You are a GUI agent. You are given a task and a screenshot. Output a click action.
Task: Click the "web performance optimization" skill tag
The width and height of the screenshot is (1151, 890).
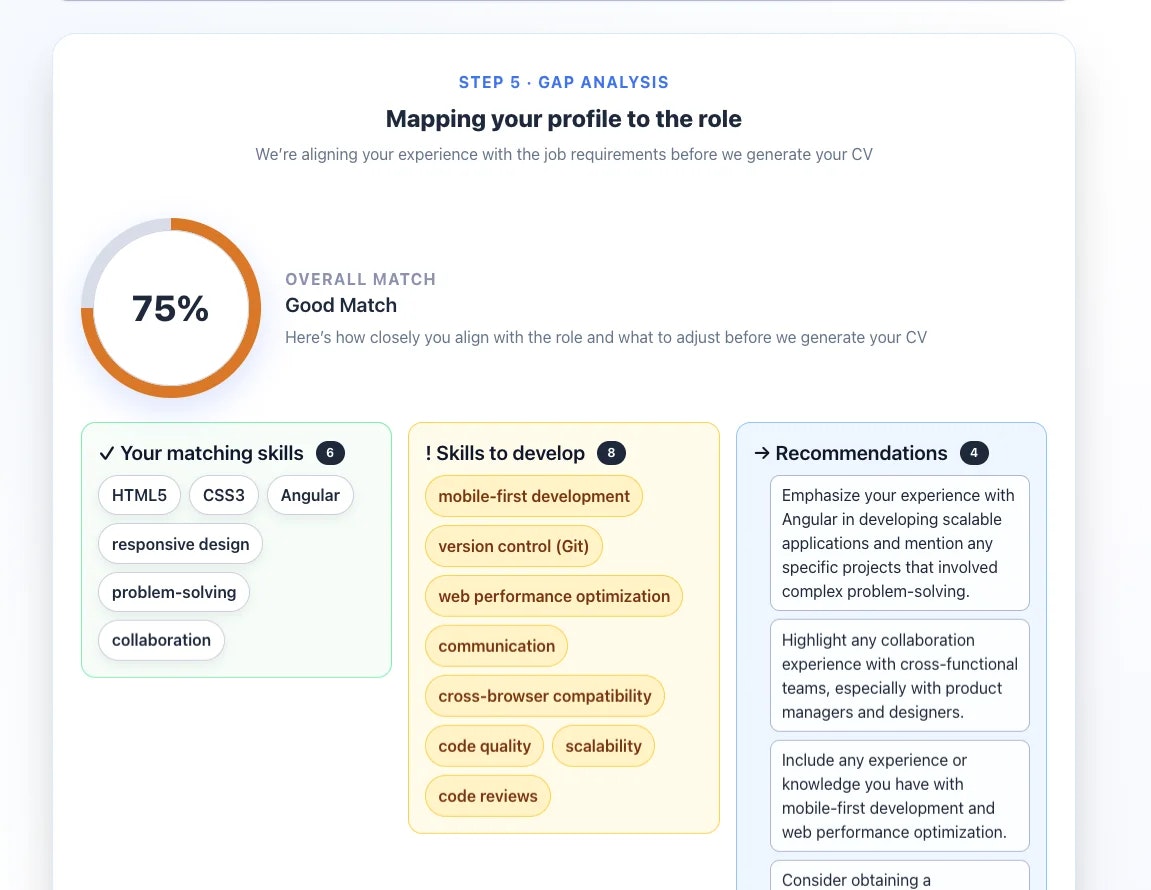click(x=553, y=595)
